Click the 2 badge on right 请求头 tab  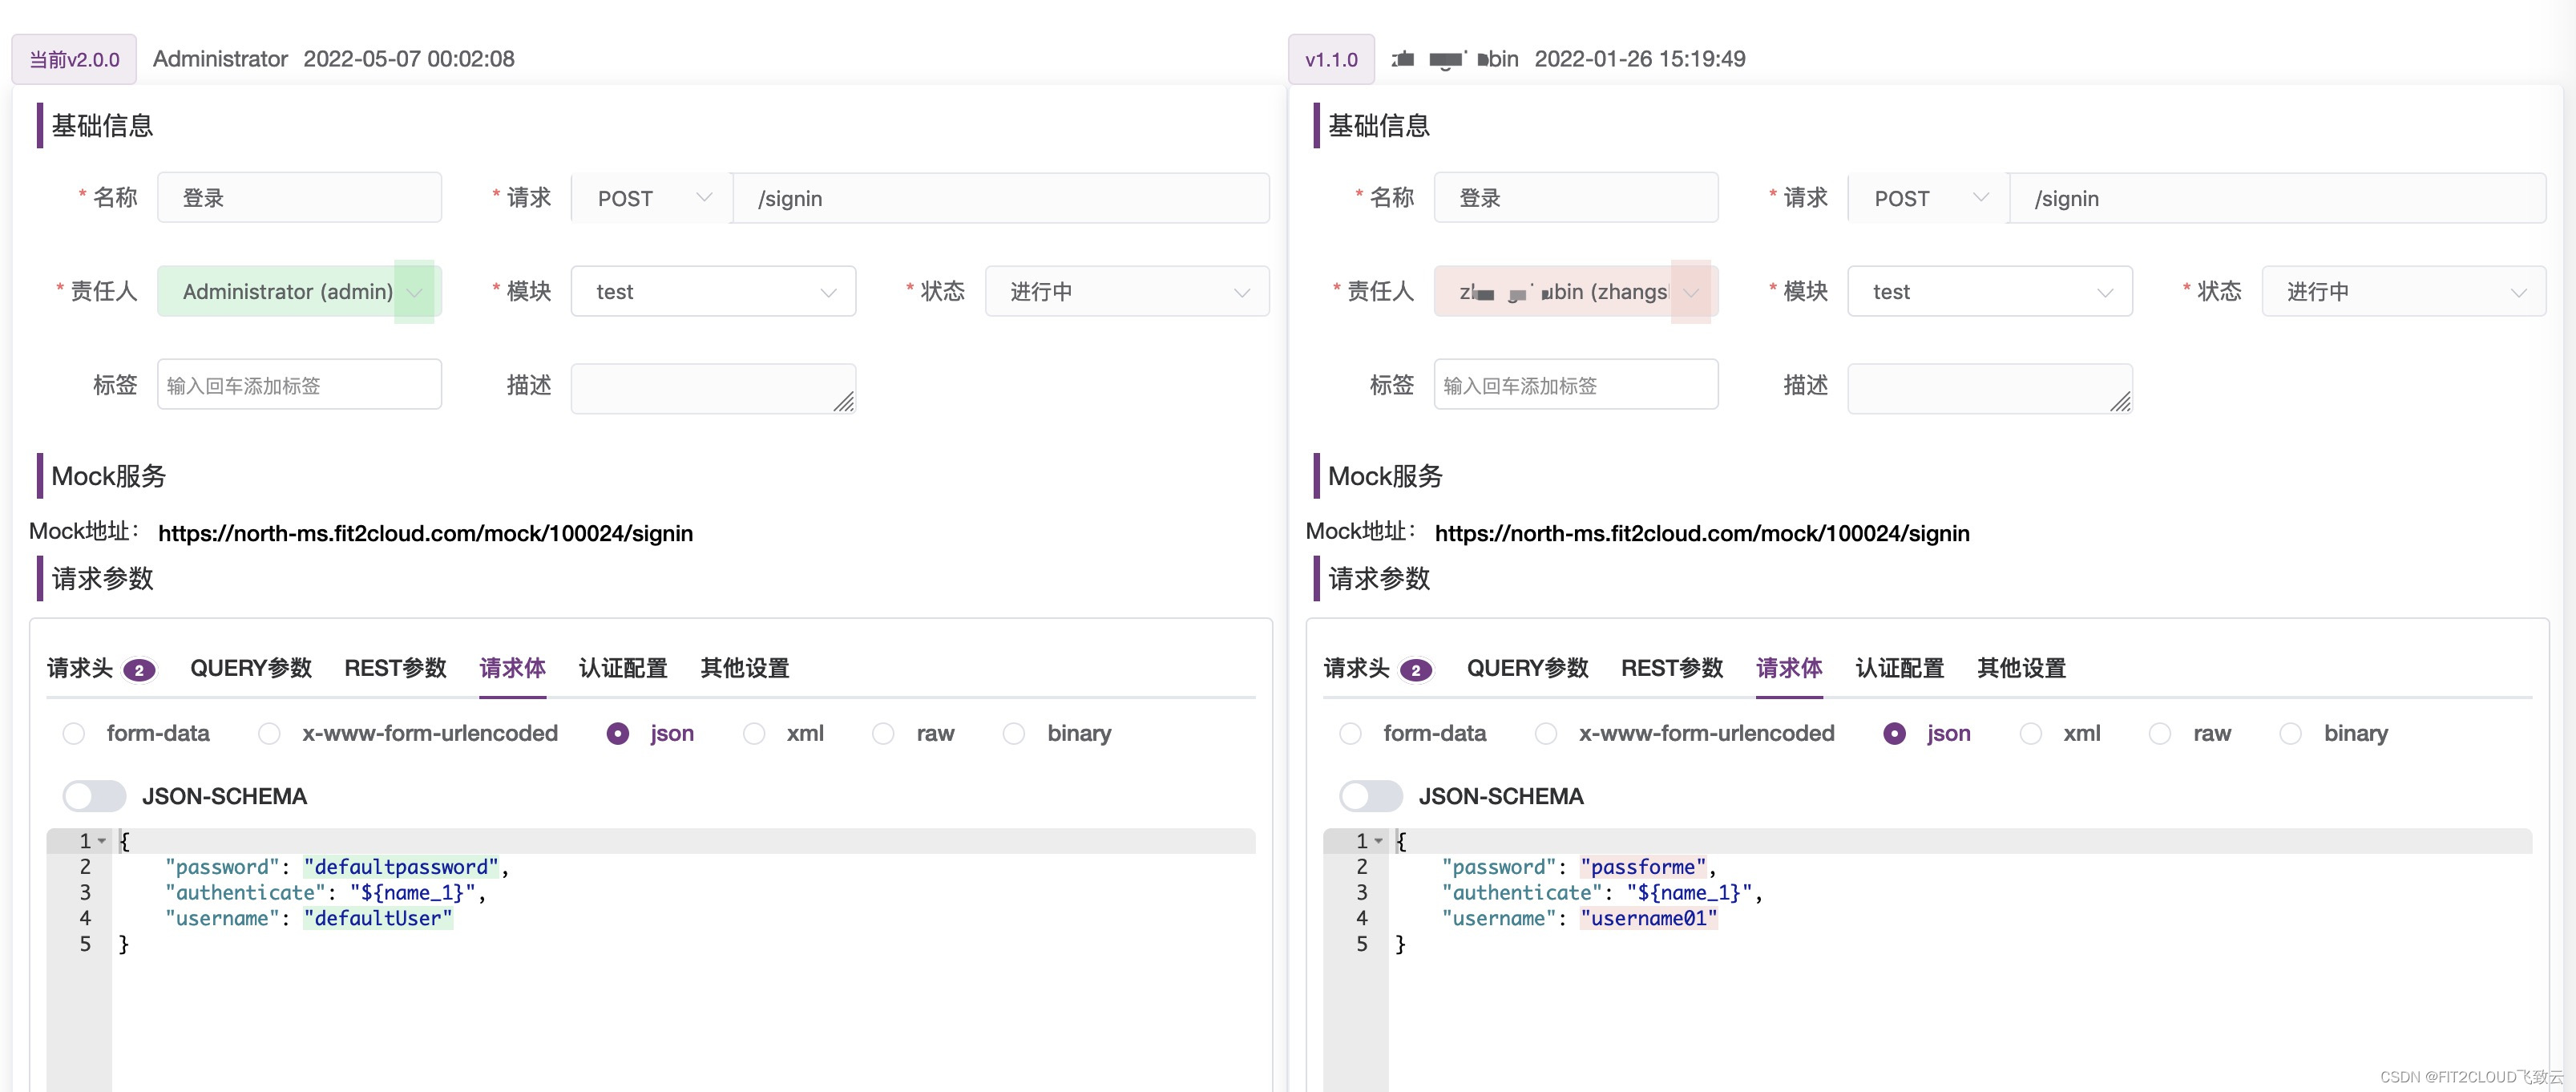point(1416,670)
